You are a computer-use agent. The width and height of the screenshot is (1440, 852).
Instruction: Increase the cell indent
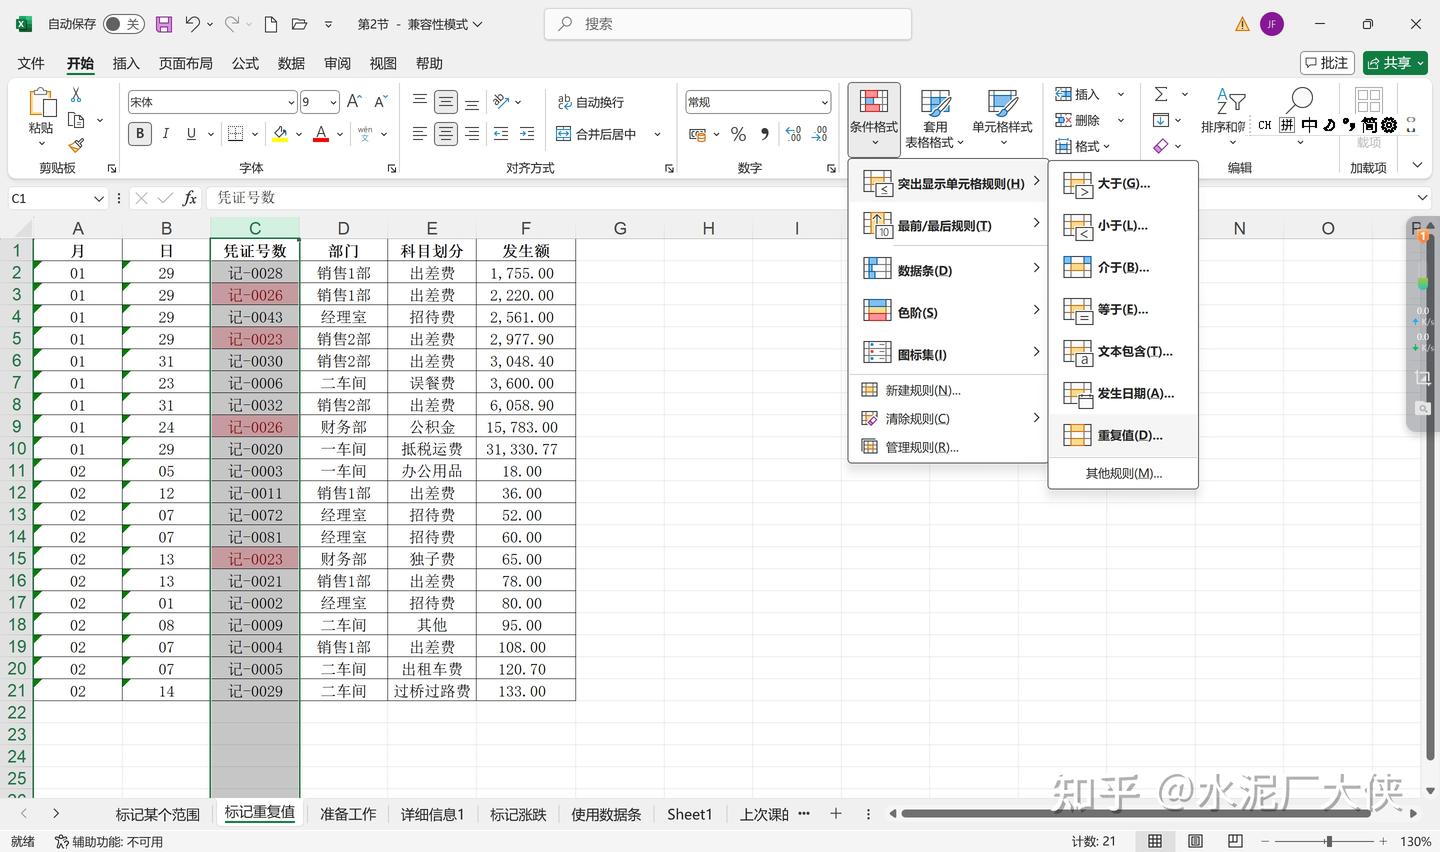pyautogui.click(x=527, y=134)
